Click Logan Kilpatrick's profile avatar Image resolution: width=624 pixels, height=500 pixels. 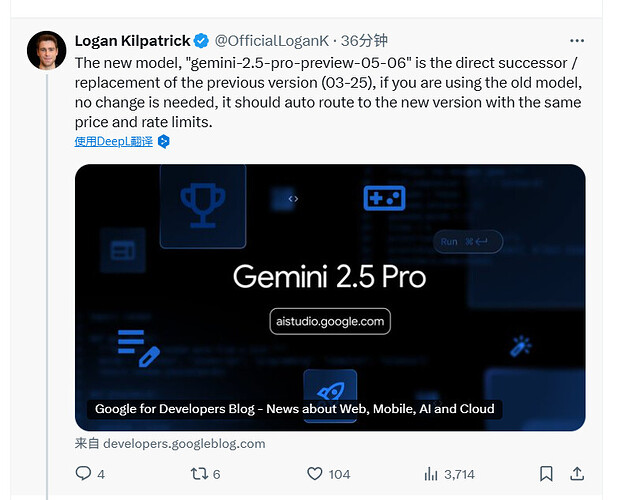[x=47, y=51]
